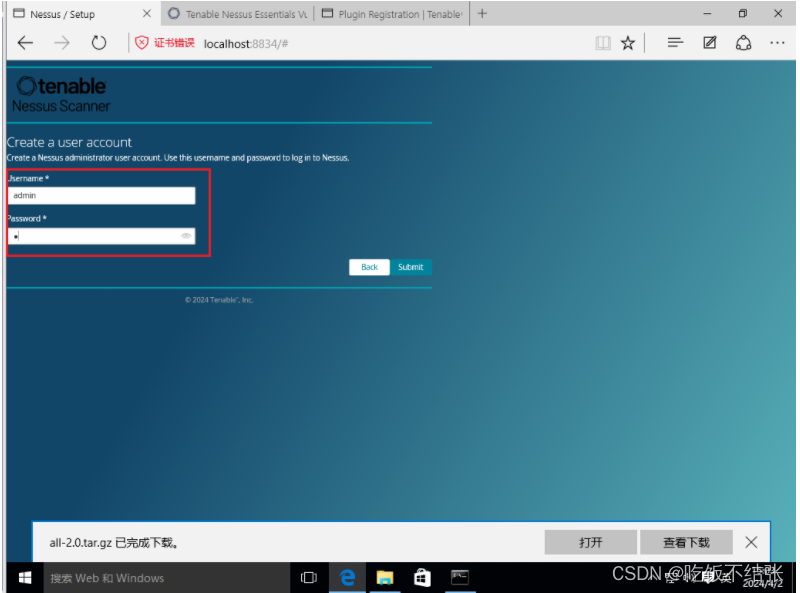Open the command prompt taskbar icon
The width and height of the screenshot is (800, 593).
pyautogui.click(x=460, y=578)
